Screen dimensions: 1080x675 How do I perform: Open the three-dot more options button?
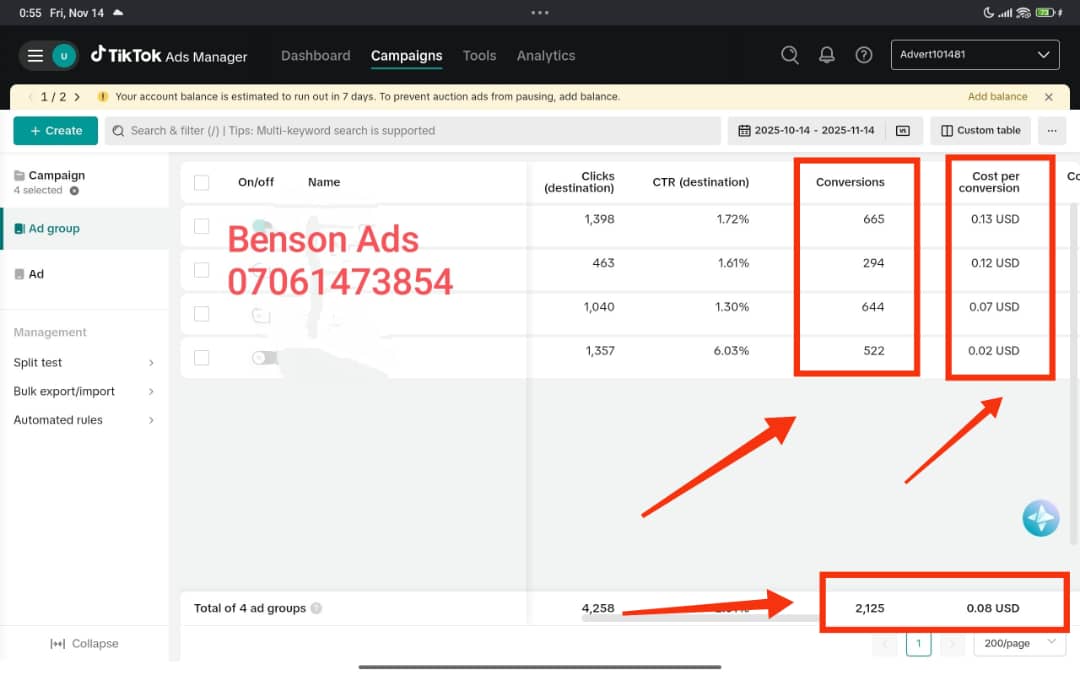click(1051, 131)
